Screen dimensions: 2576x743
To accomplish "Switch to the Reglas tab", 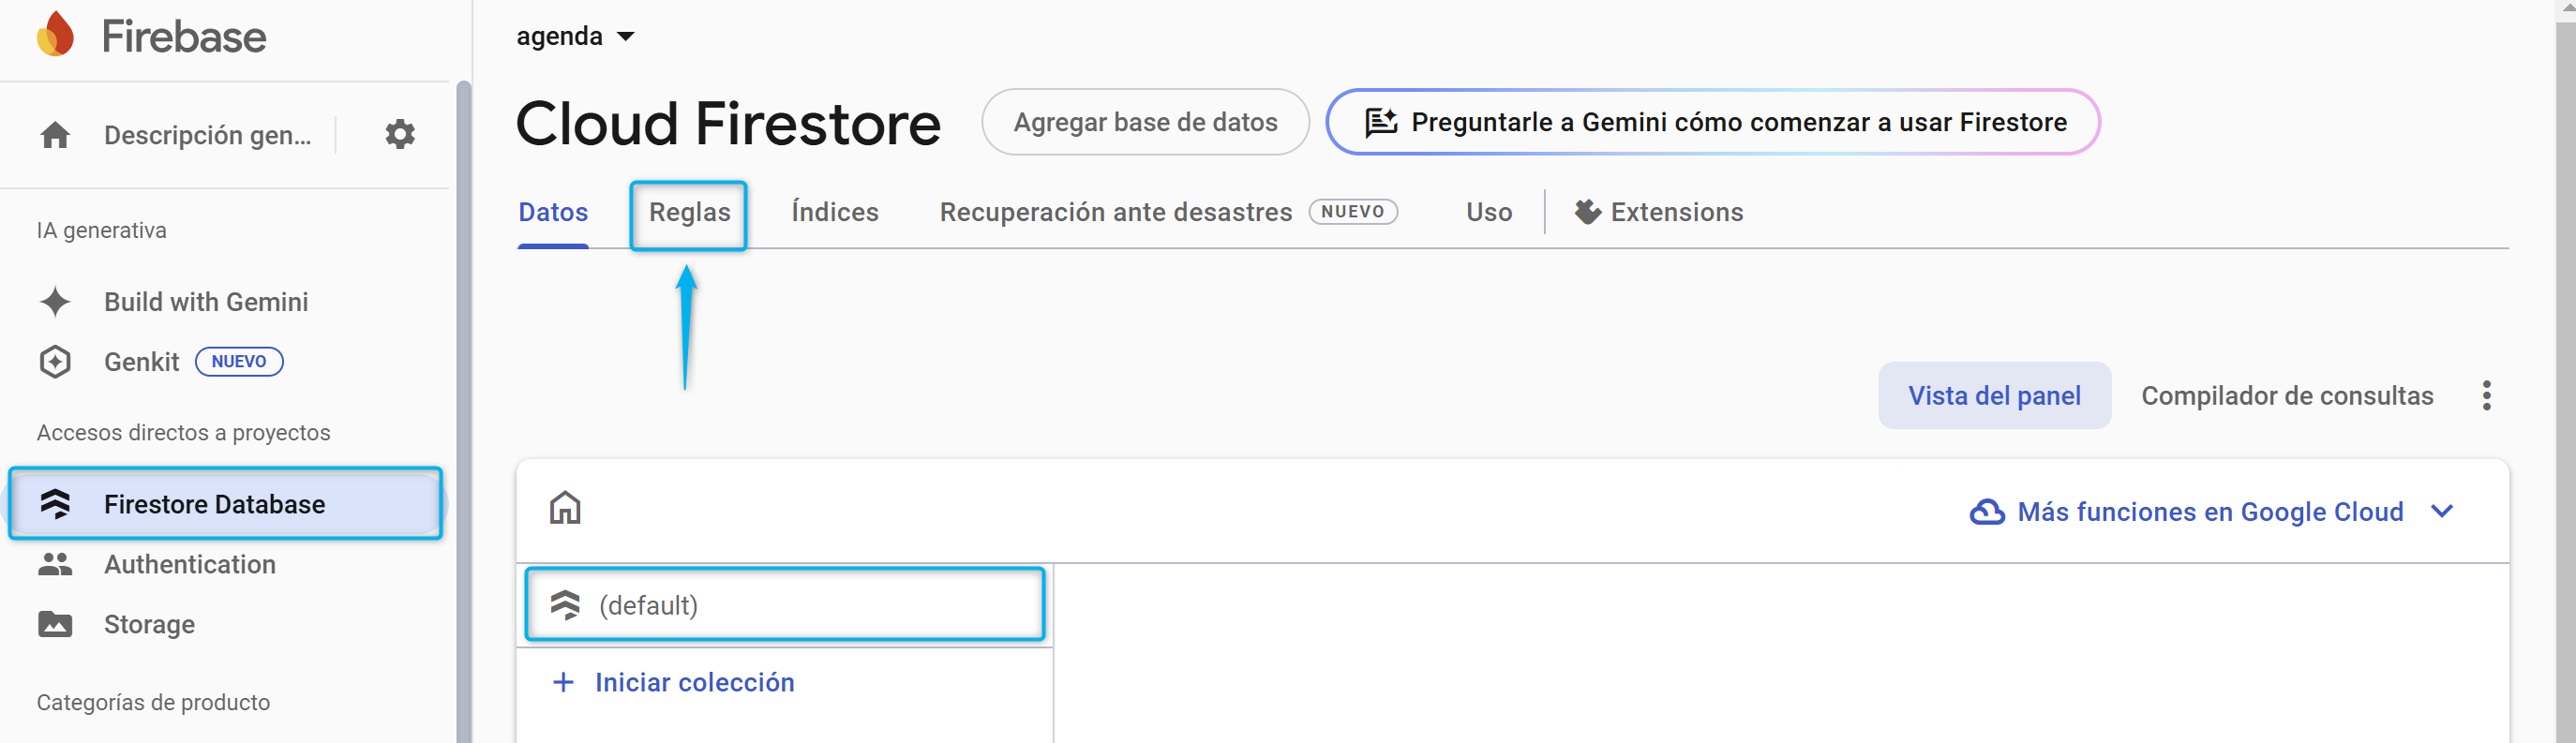I will tap(689, 213).
